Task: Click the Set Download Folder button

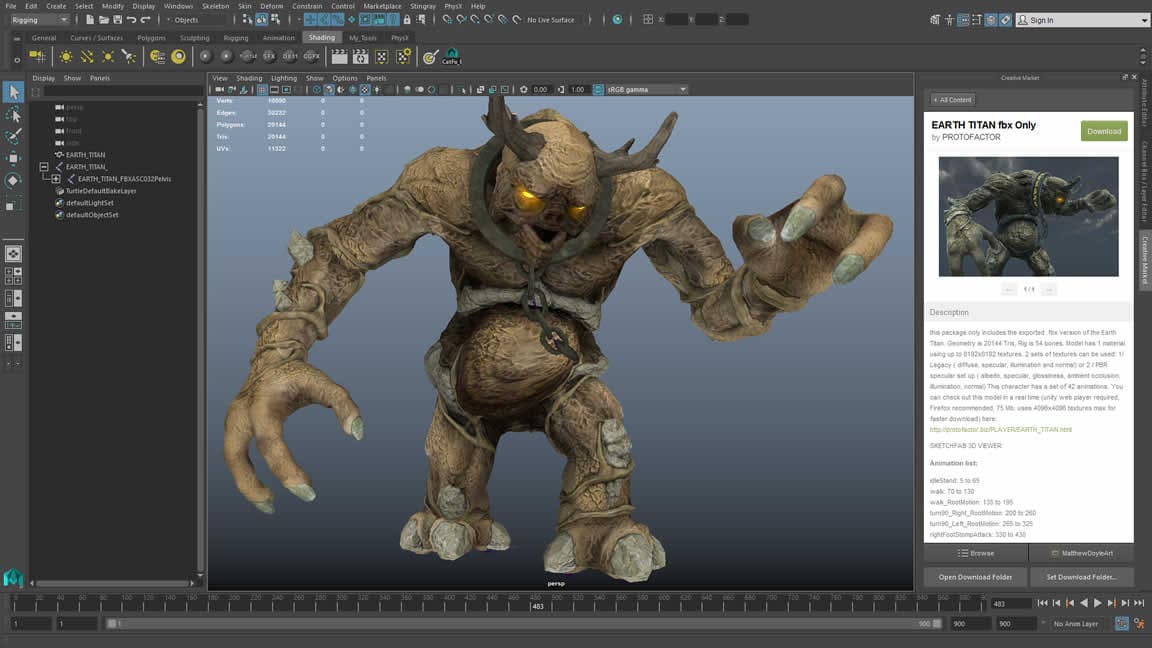Action: click(x=1081, y=577)
